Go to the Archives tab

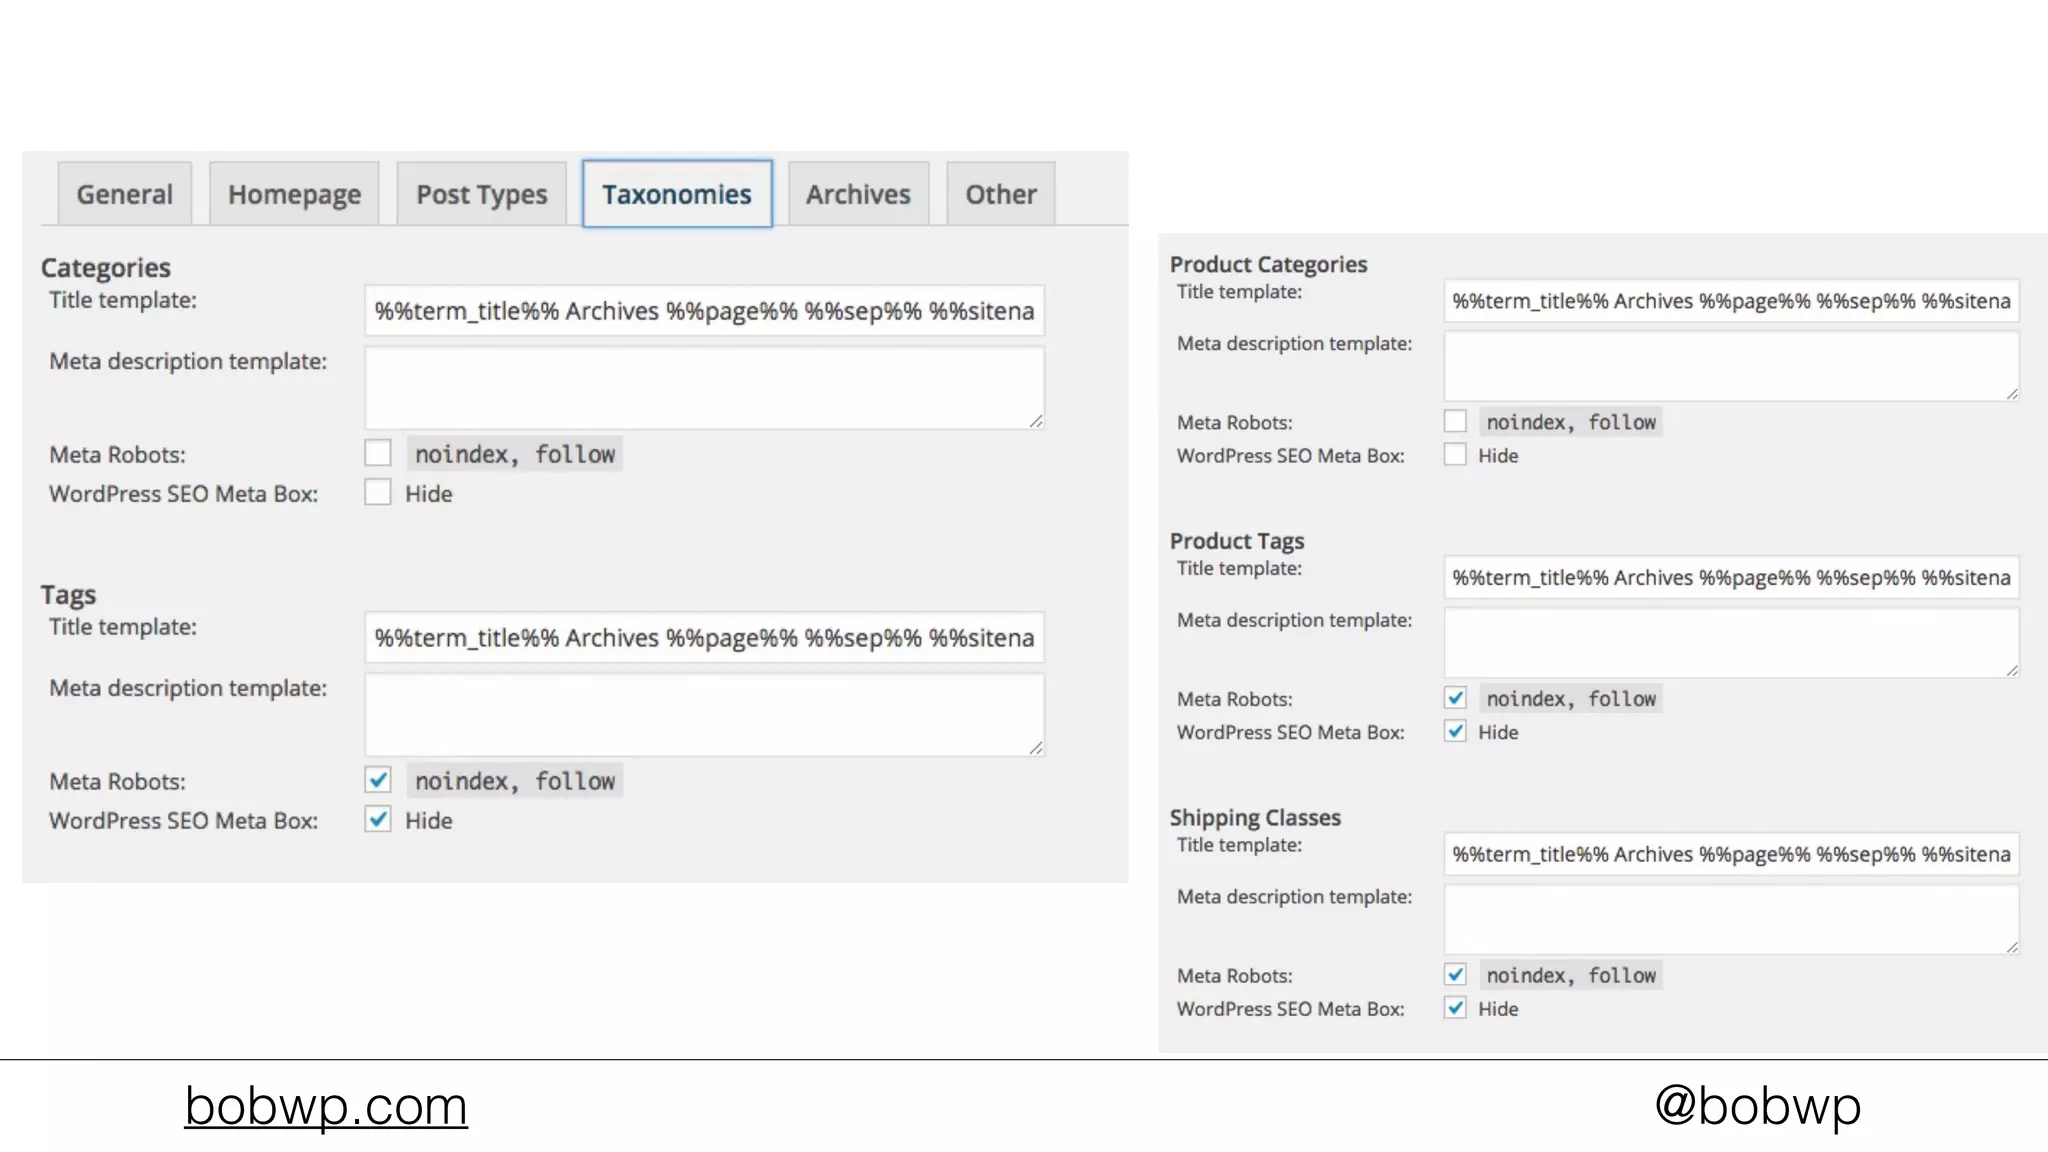pos(858,194)
